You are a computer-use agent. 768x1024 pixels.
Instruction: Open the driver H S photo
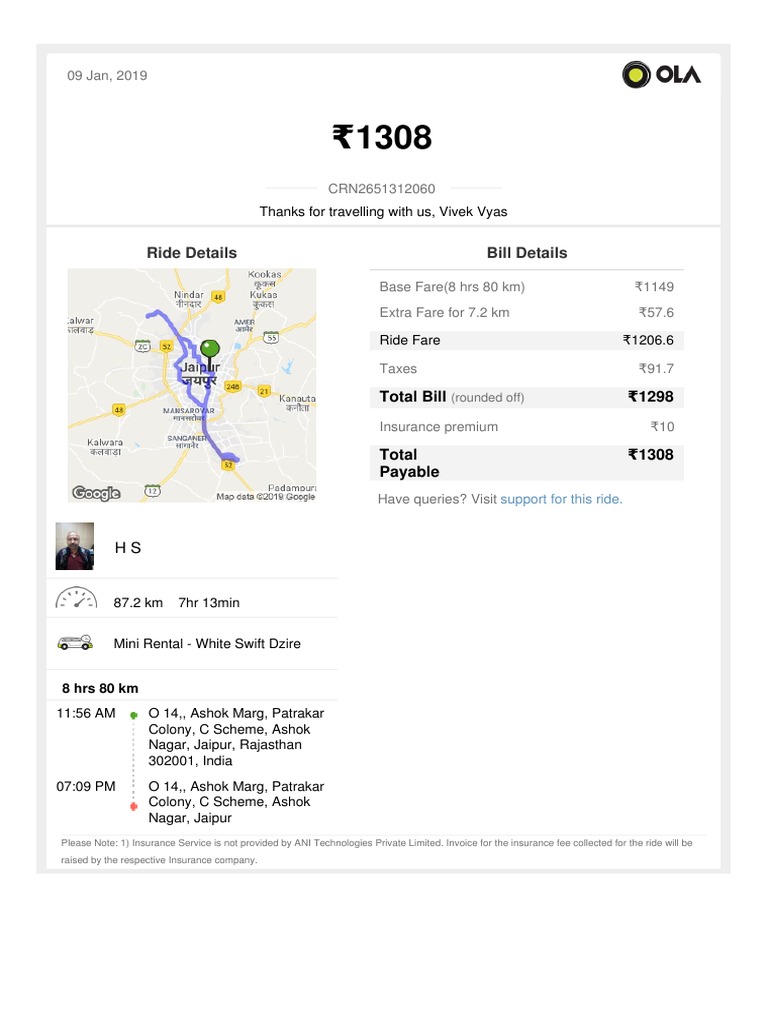[75, 546]
